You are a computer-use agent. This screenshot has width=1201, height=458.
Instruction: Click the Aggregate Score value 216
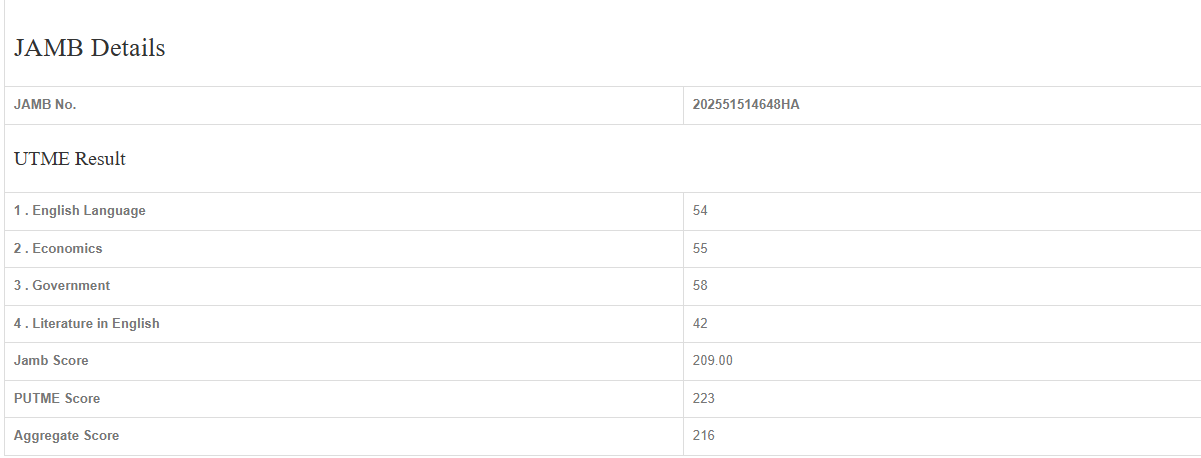click(703, 436)
